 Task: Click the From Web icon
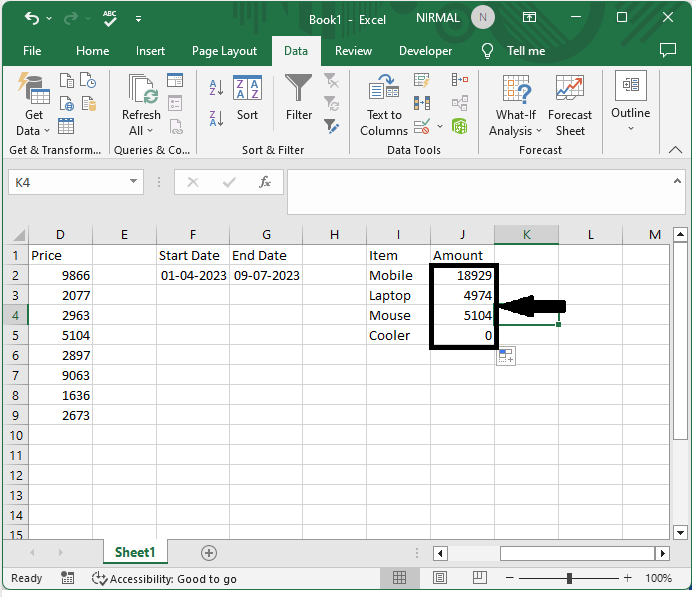[x=67, y=103]
